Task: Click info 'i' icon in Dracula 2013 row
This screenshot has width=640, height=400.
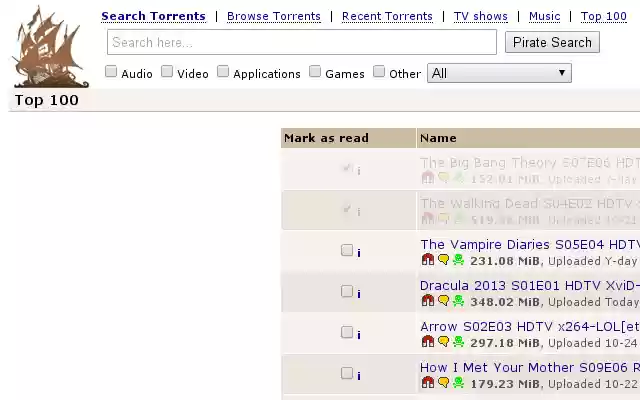Action: pyautogui.click(x=359, y=294)
